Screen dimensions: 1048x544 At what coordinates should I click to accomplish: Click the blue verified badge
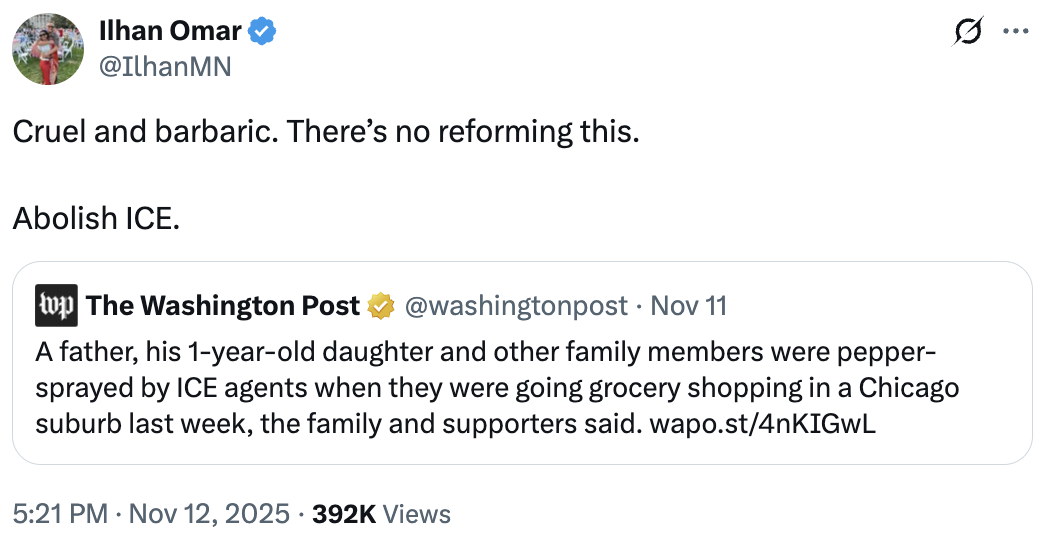coord(263,31)
